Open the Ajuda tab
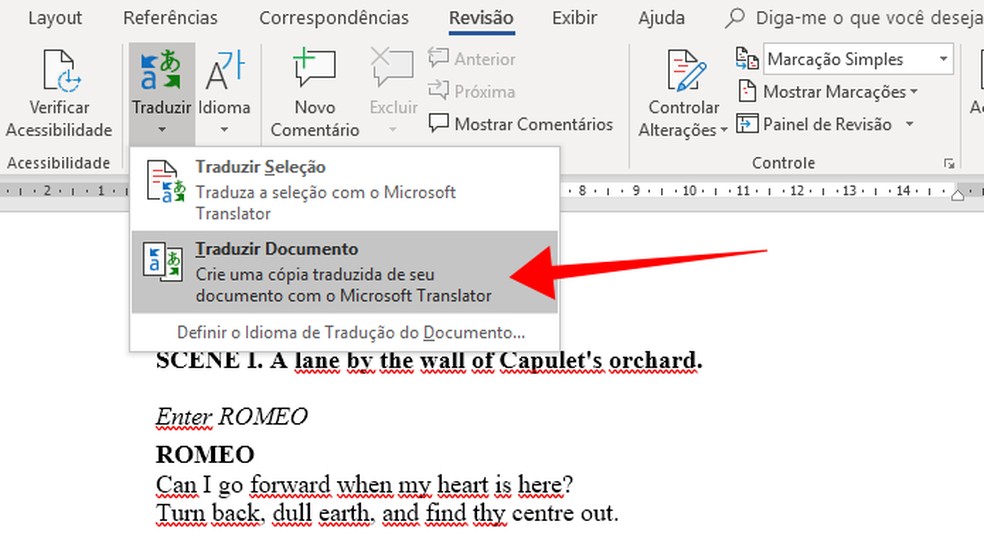 (661, 18)
